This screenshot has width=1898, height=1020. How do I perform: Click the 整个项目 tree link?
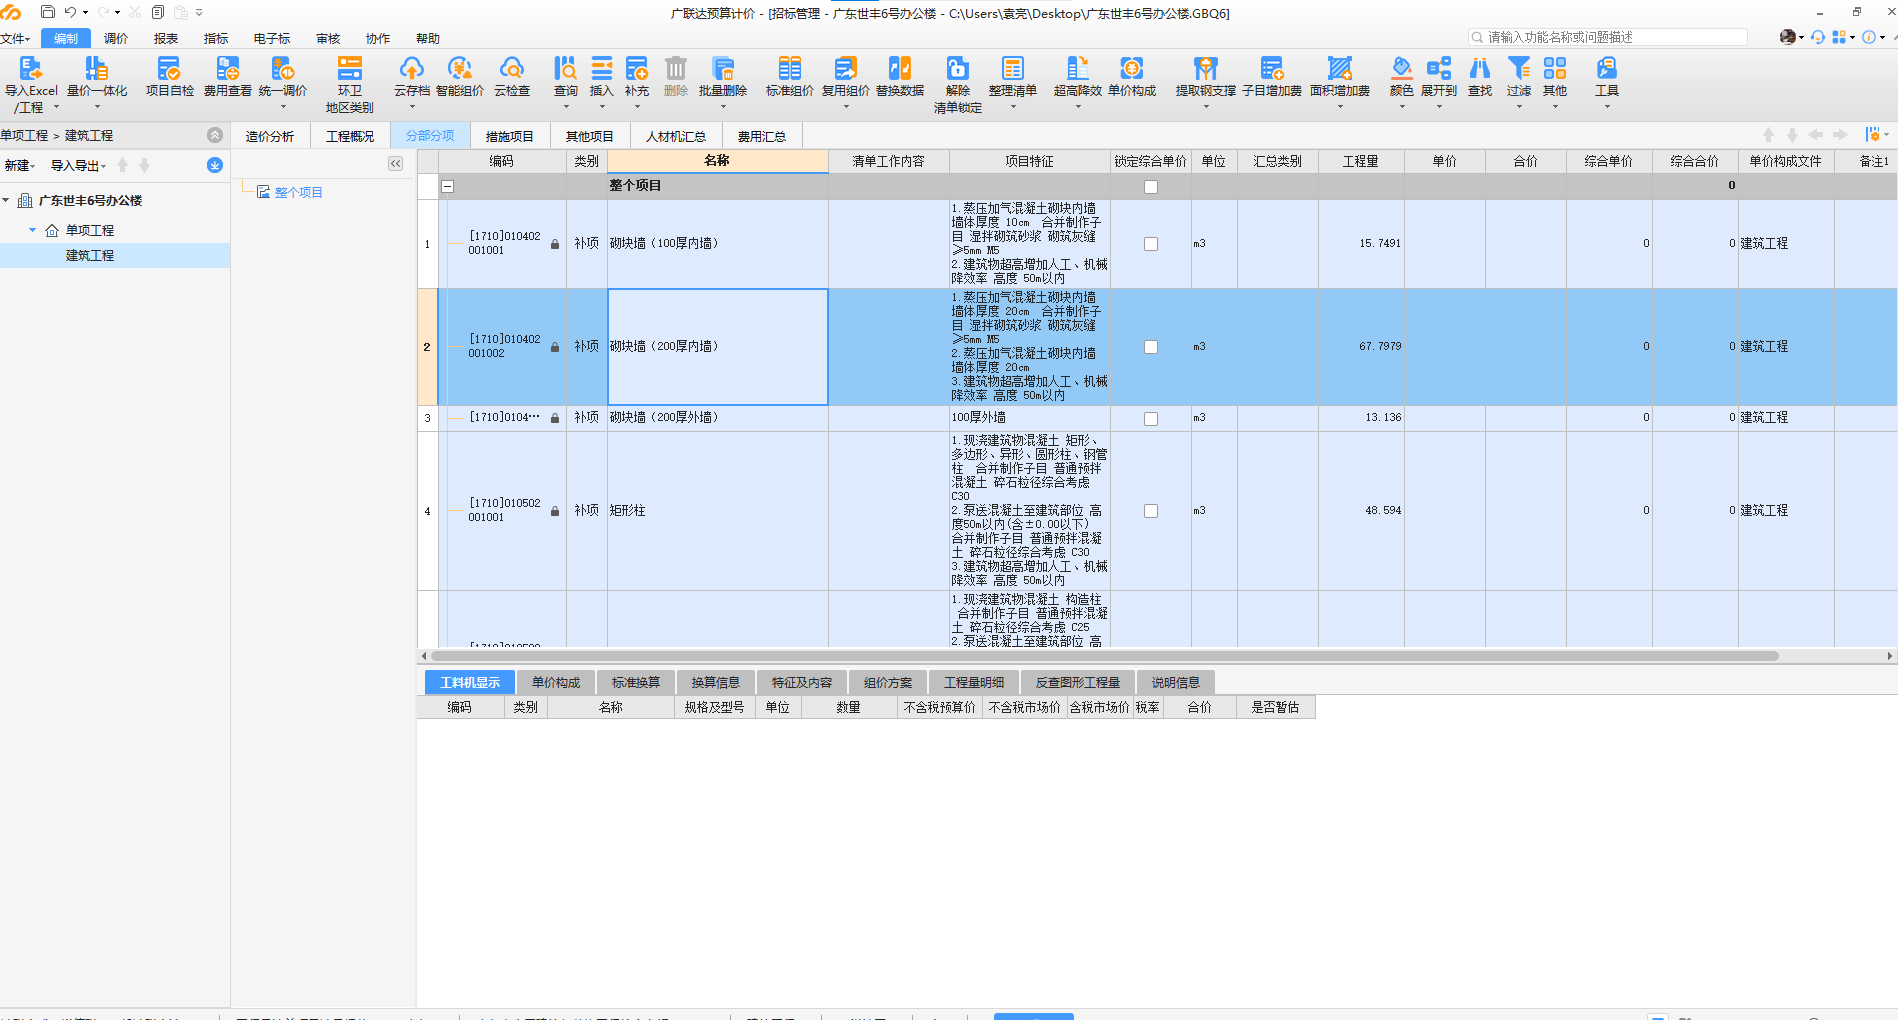[299, 193]
